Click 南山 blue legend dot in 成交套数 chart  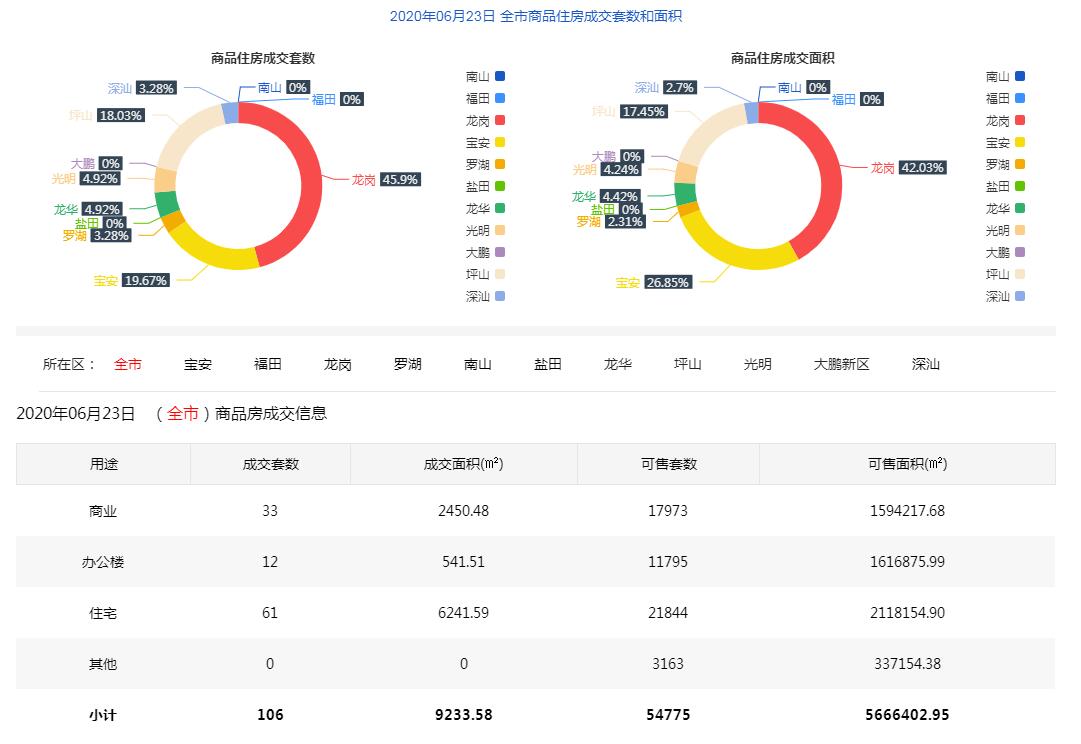[x=499, y=76]
